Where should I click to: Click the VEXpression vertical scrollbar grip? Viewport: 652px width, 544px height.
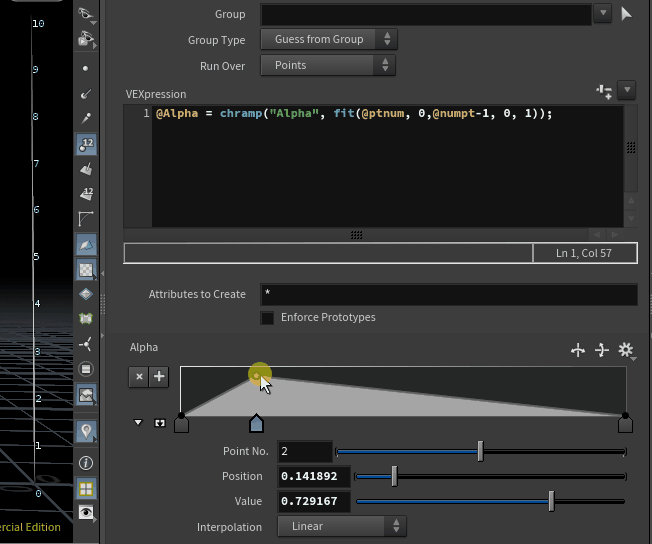point(631,148)
